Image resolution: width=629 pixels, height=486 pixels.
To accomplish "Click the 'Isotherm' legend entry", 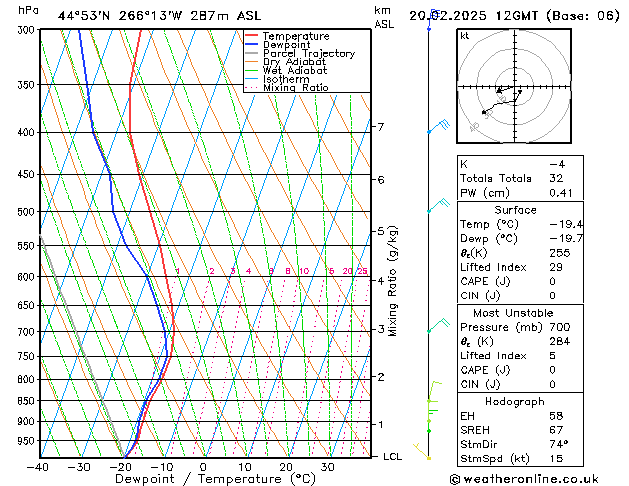I will coord(286,79).
